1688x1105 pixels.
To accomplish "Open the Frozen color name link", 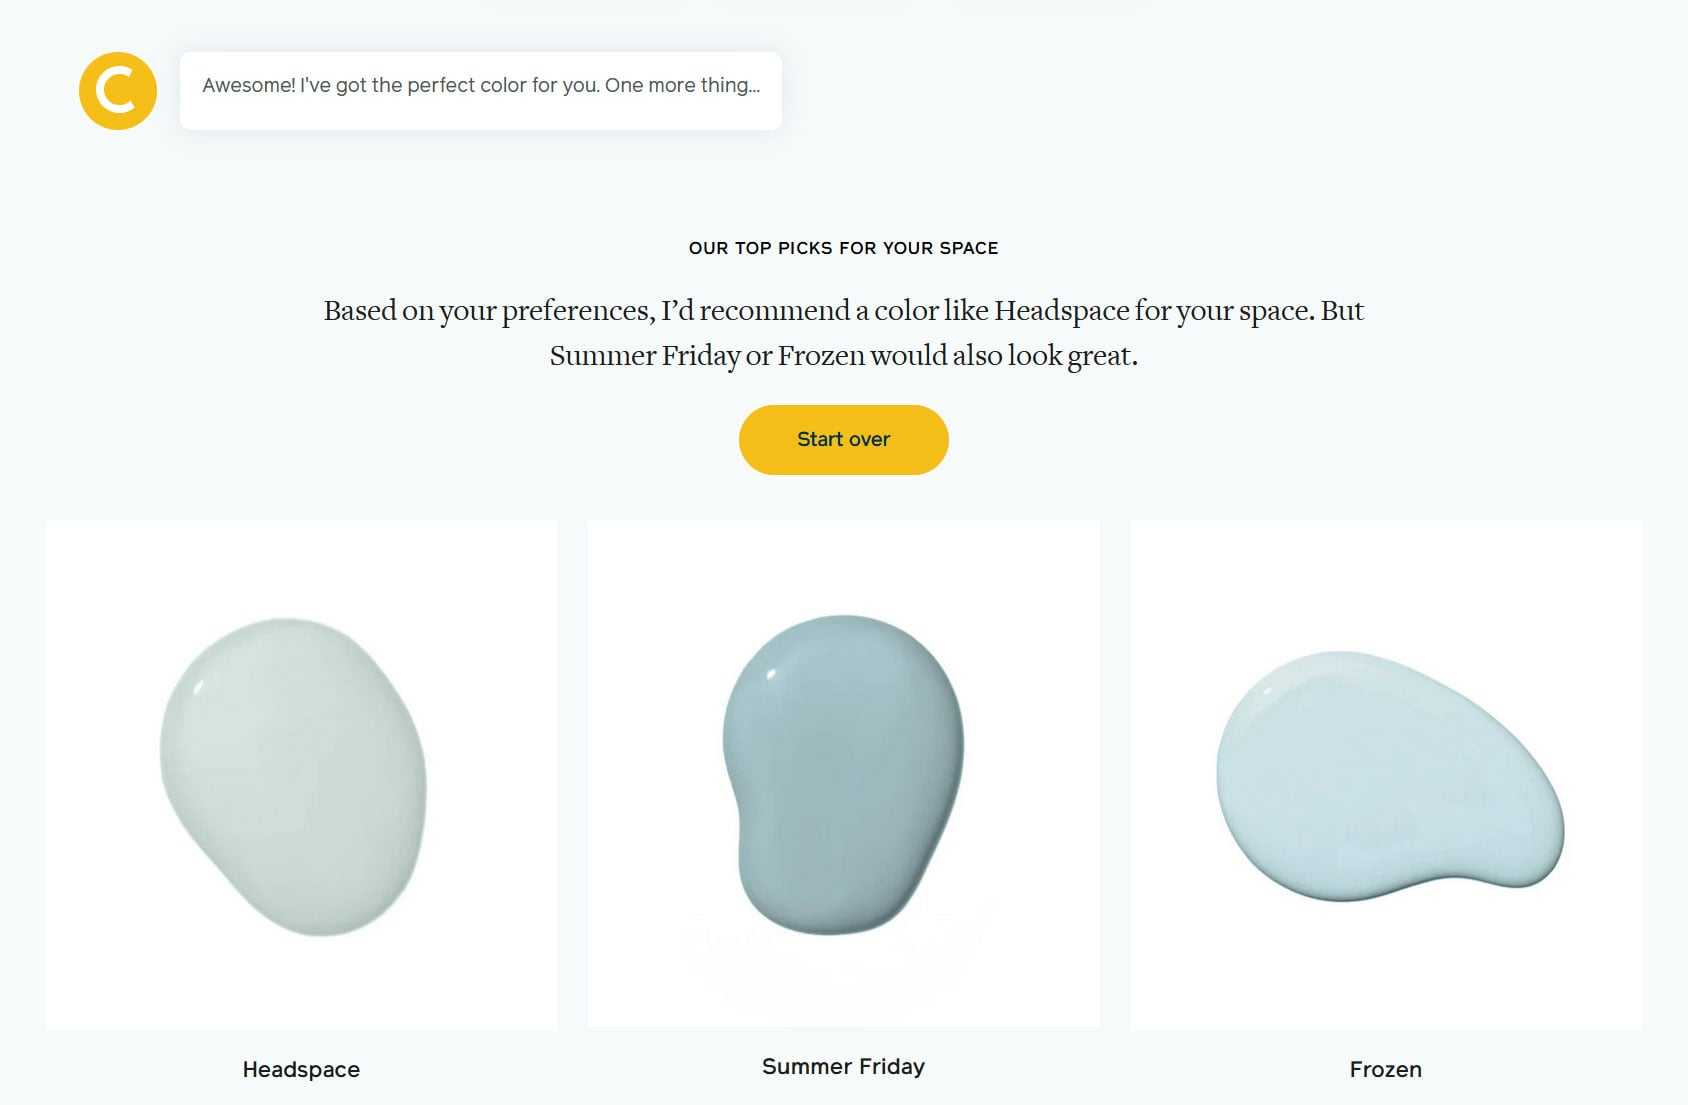I will [1385, 1070].
